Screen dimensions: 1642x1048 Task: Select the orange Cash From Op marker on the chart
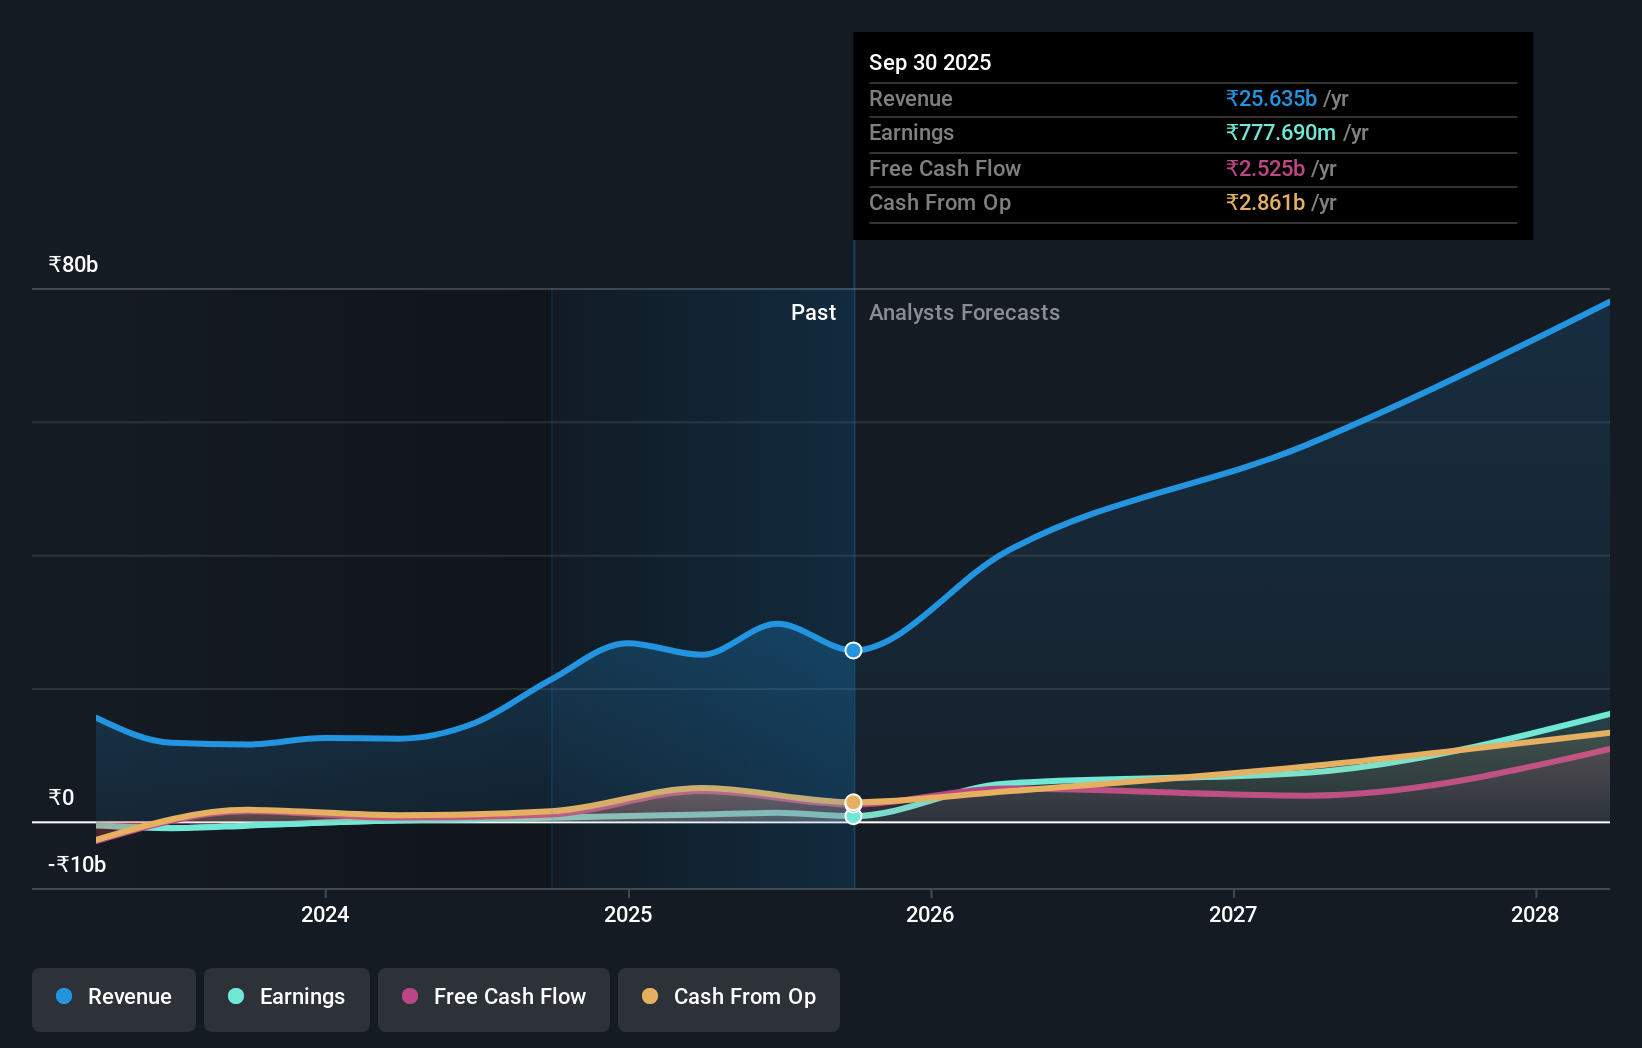click(853, 802)
